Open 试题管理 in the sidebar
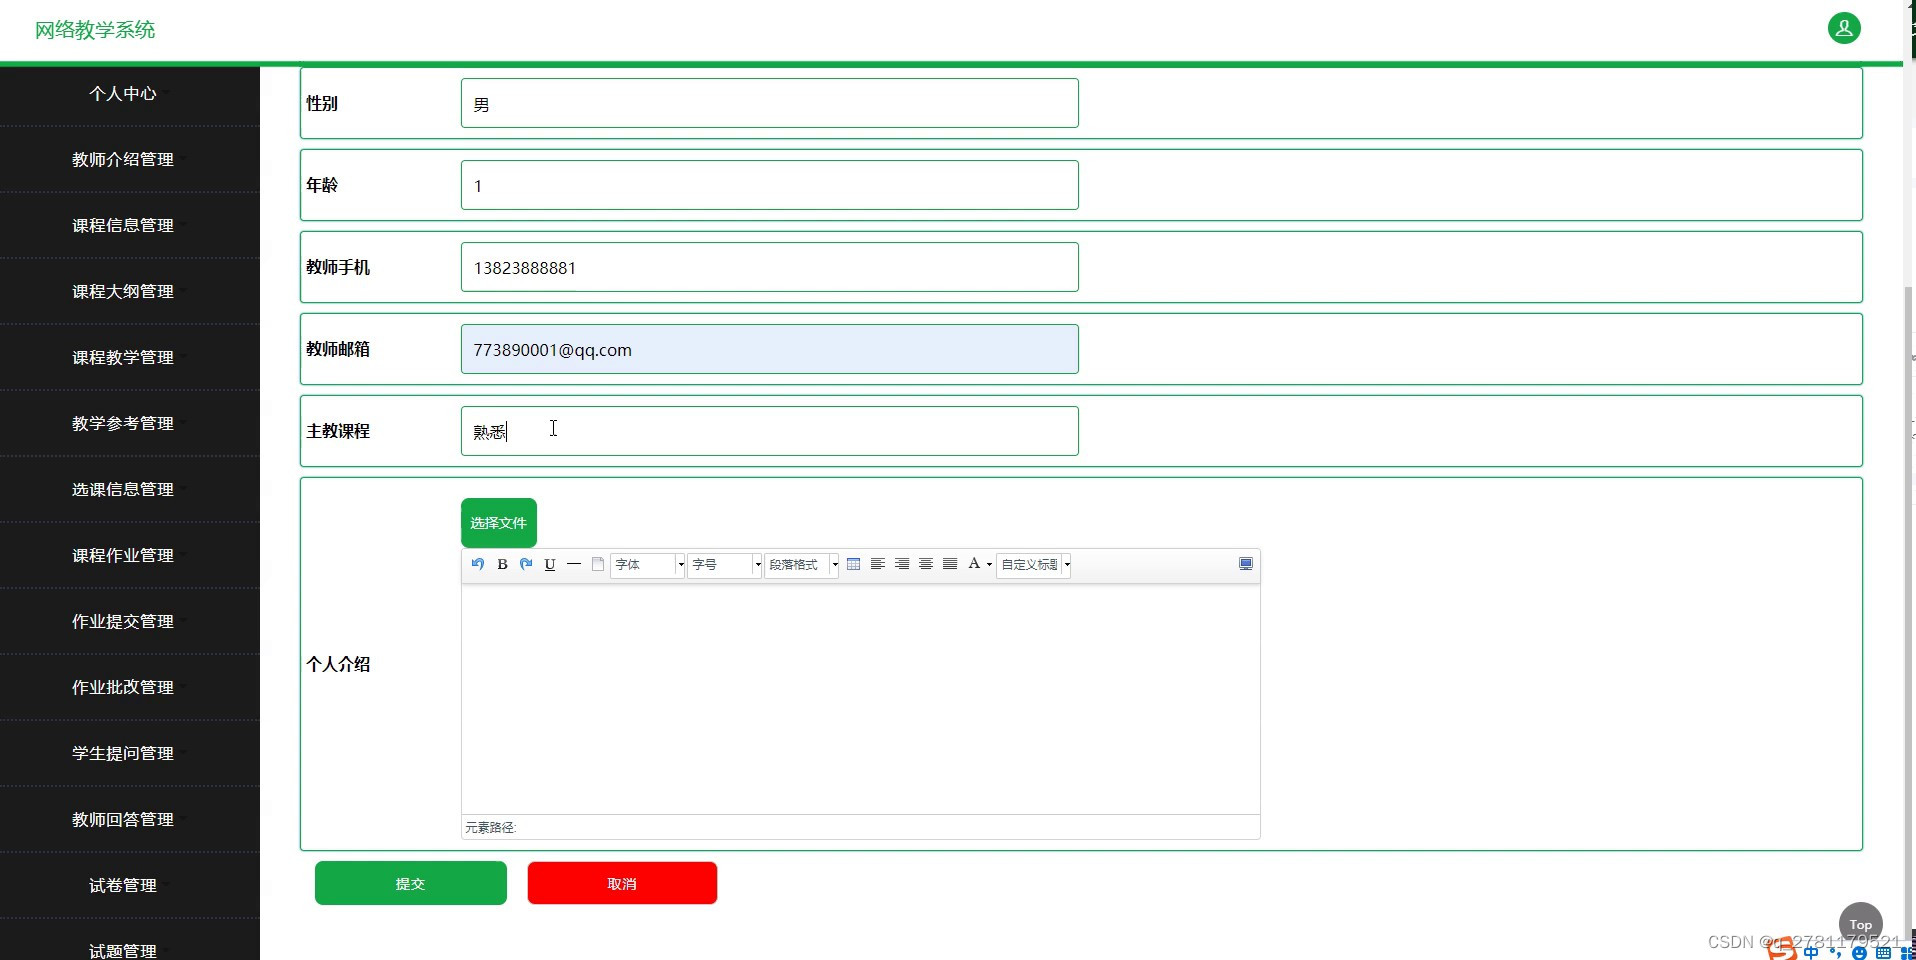The width and height of the screenshot is (1916, 960). click(x=123, y=950)
